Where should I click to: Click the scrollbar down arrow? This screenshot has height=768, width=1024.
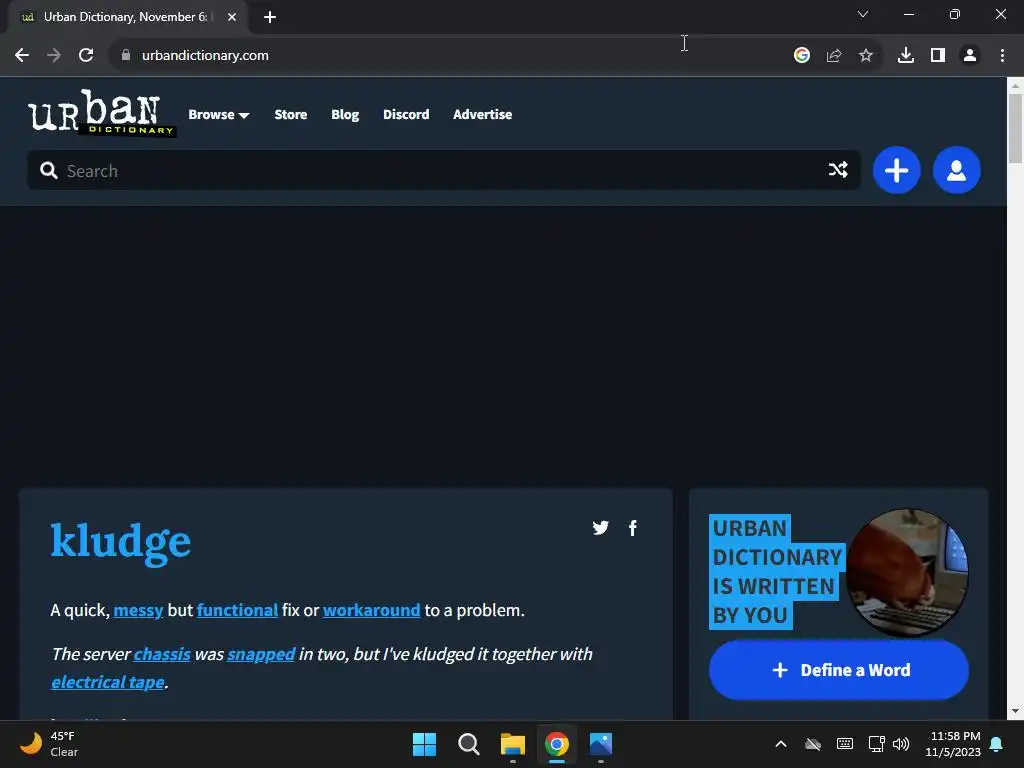tap(1015, 711)
